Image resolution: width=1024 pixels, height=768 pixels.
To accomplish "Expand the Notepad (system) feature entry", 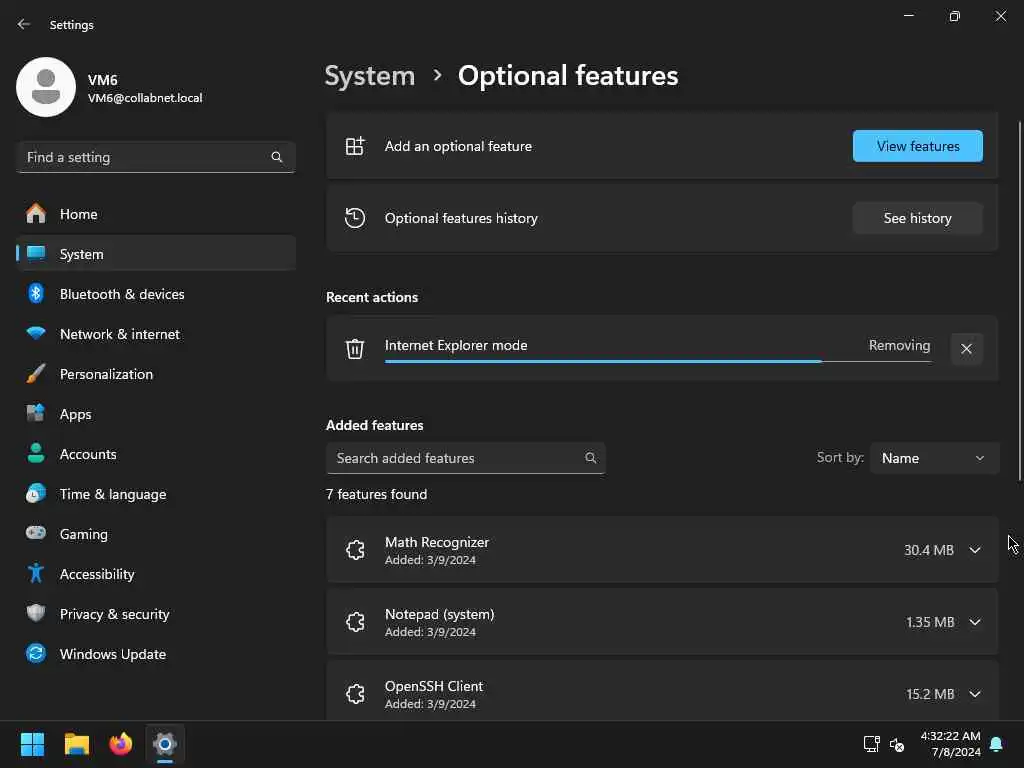I will (975, 622).
